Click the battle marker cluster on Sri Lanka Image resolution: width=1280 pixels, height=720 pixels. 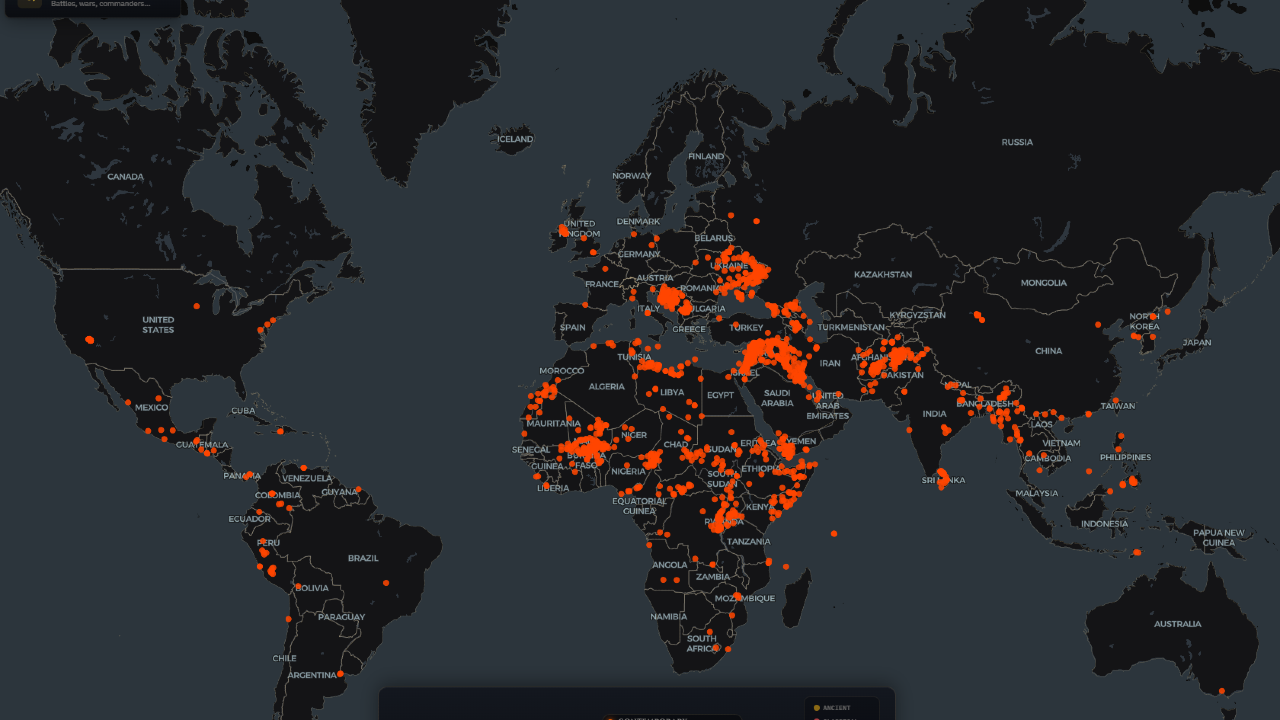(942, 480)
